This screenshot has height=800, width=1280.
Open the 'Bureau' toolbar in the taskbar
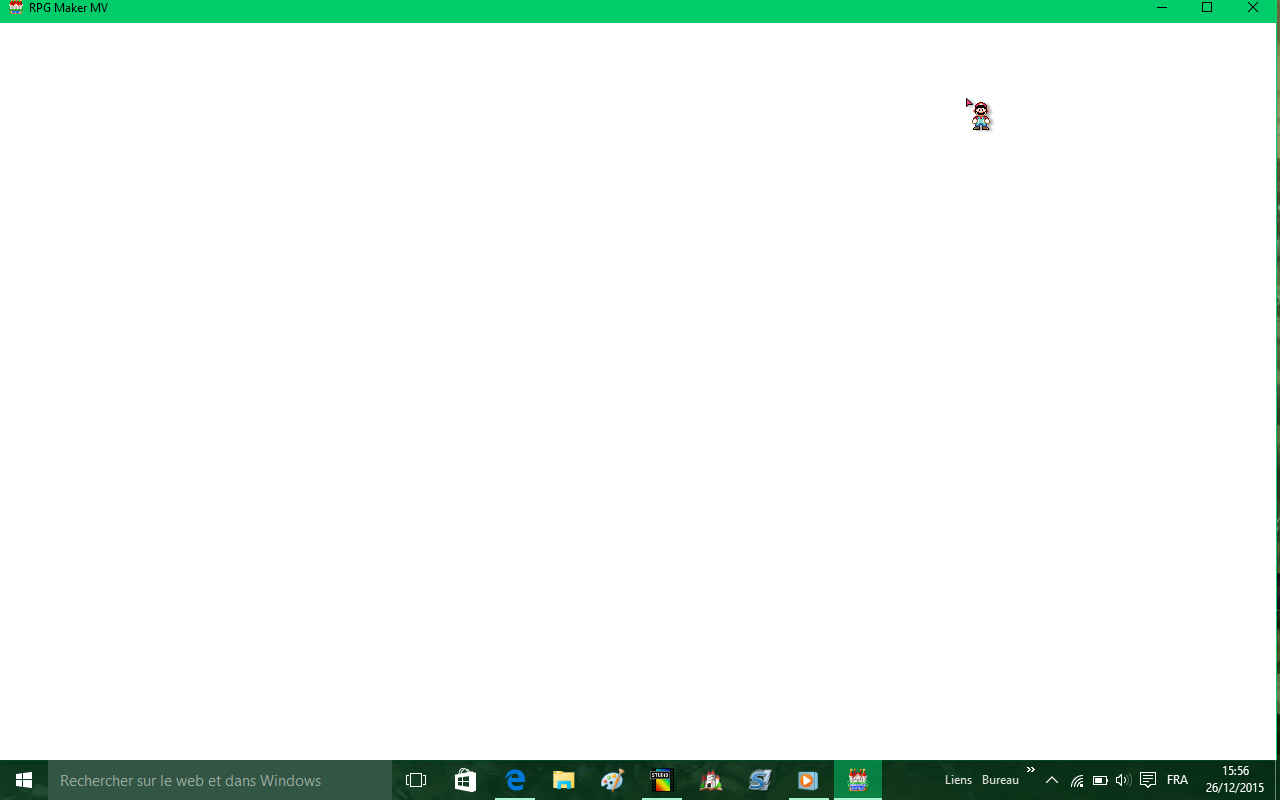click(1000, 780)
